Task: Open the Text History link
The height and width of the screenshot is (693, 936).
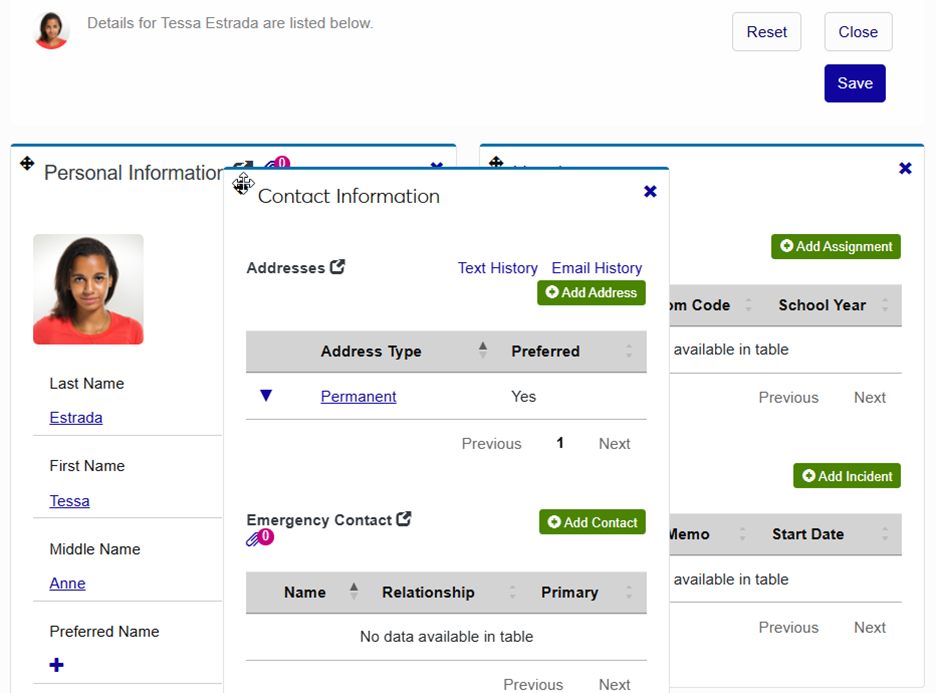Action: pos(497,268)
